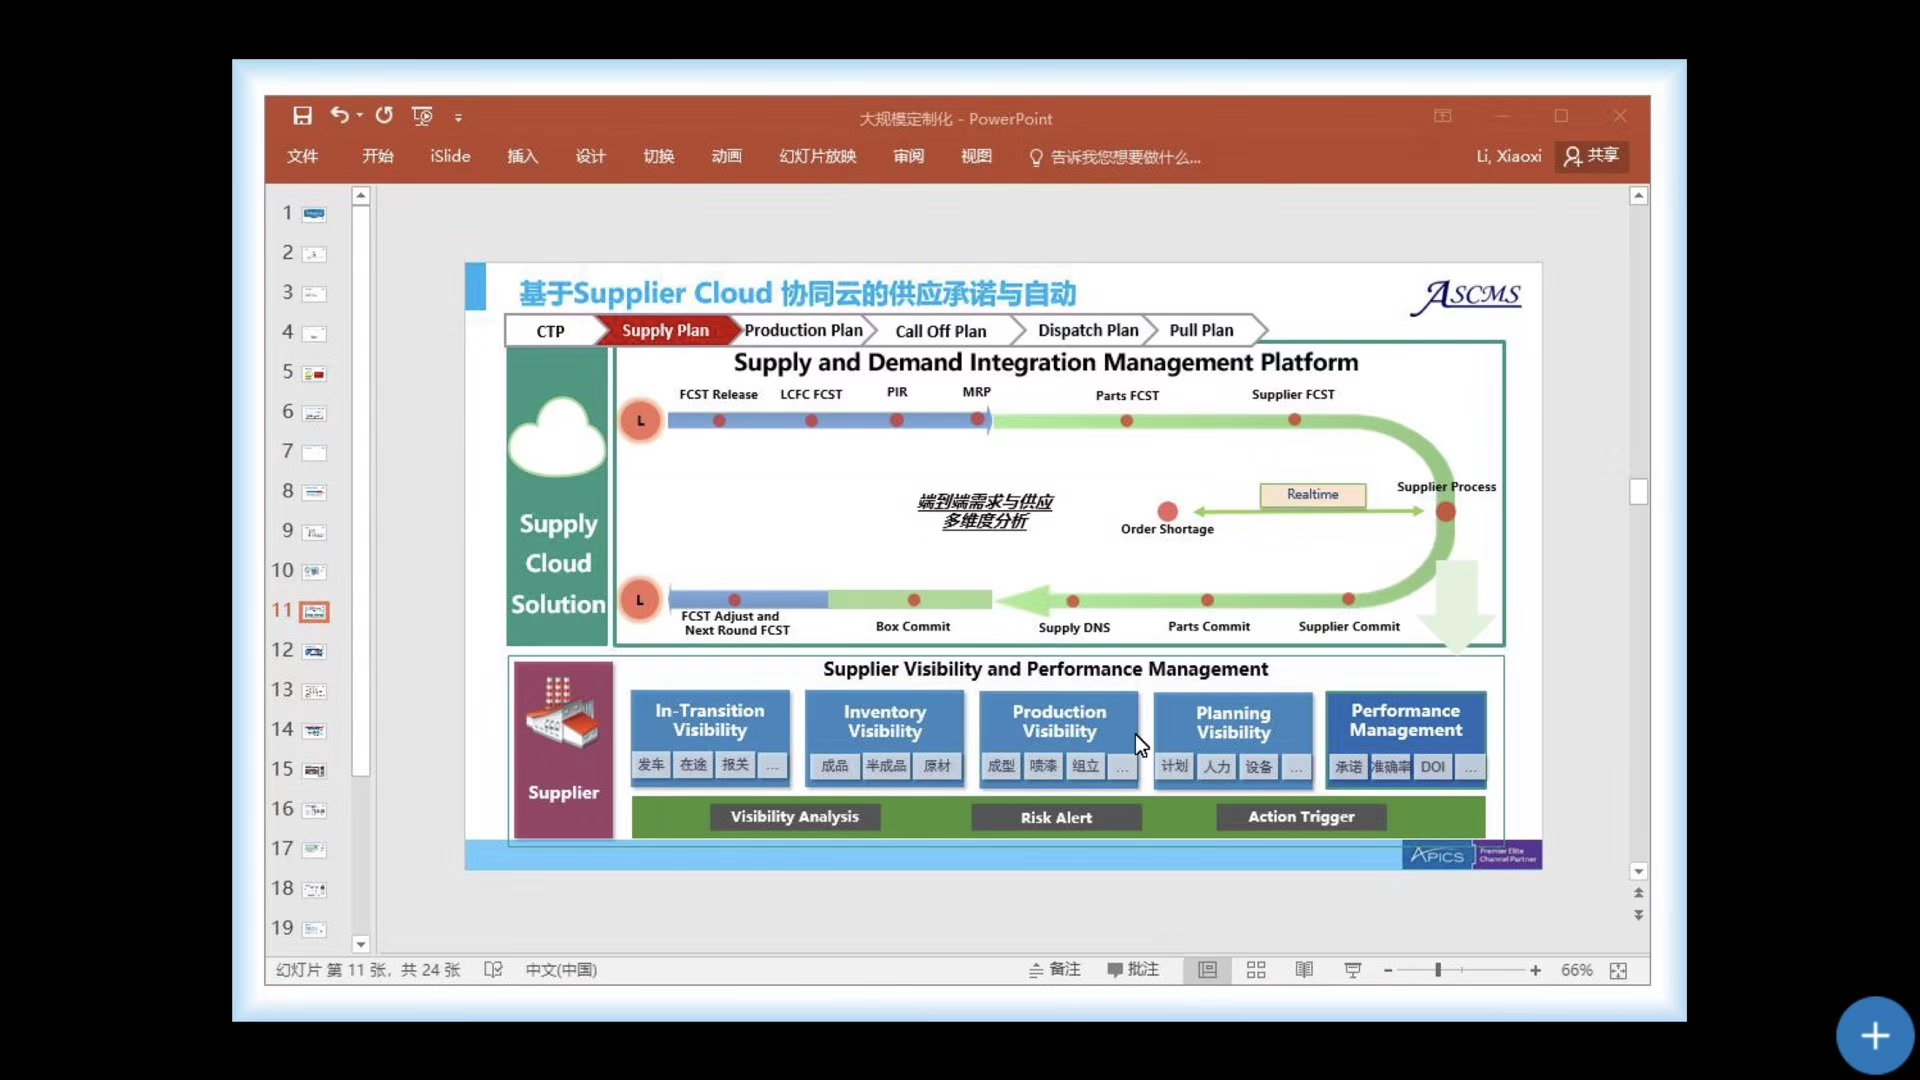
Task: Switch to the iSlide tab
Action: 450,156
